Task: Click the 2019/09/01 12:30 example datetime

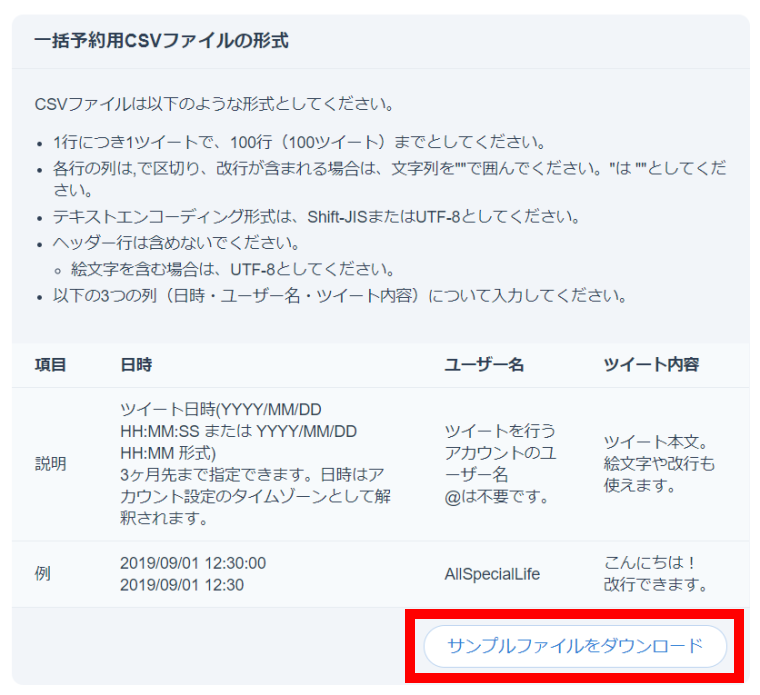Action: [x=181, y=585]
